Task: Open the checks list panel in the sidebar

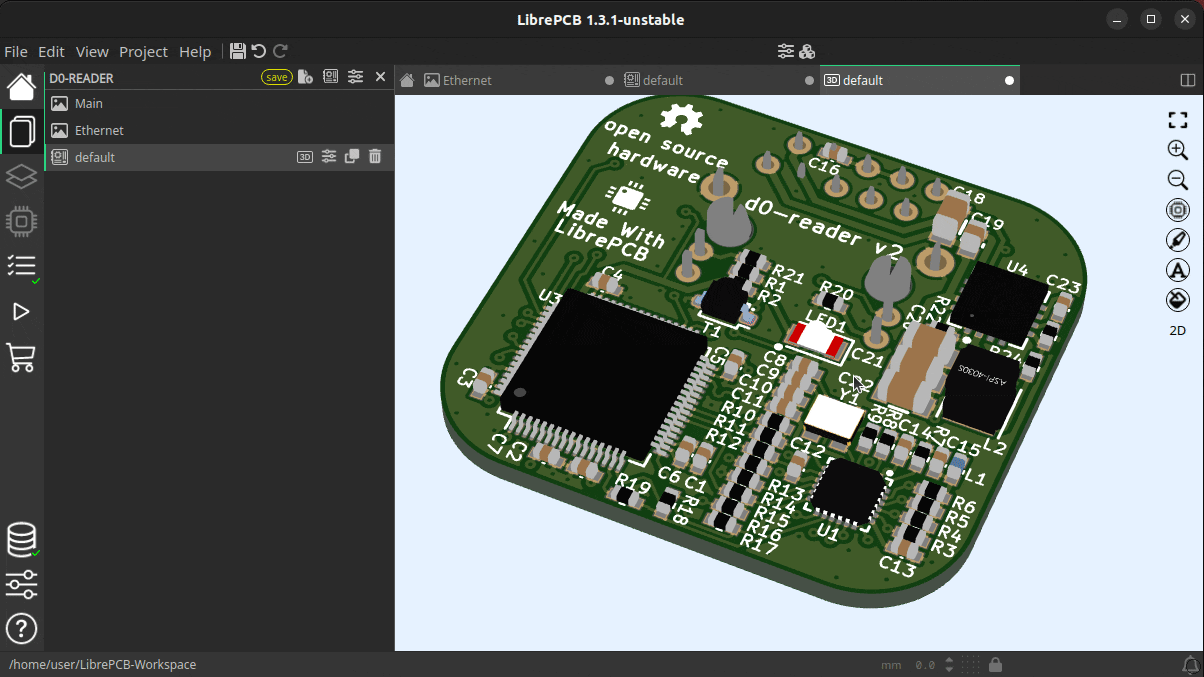Action: (22, 266)
